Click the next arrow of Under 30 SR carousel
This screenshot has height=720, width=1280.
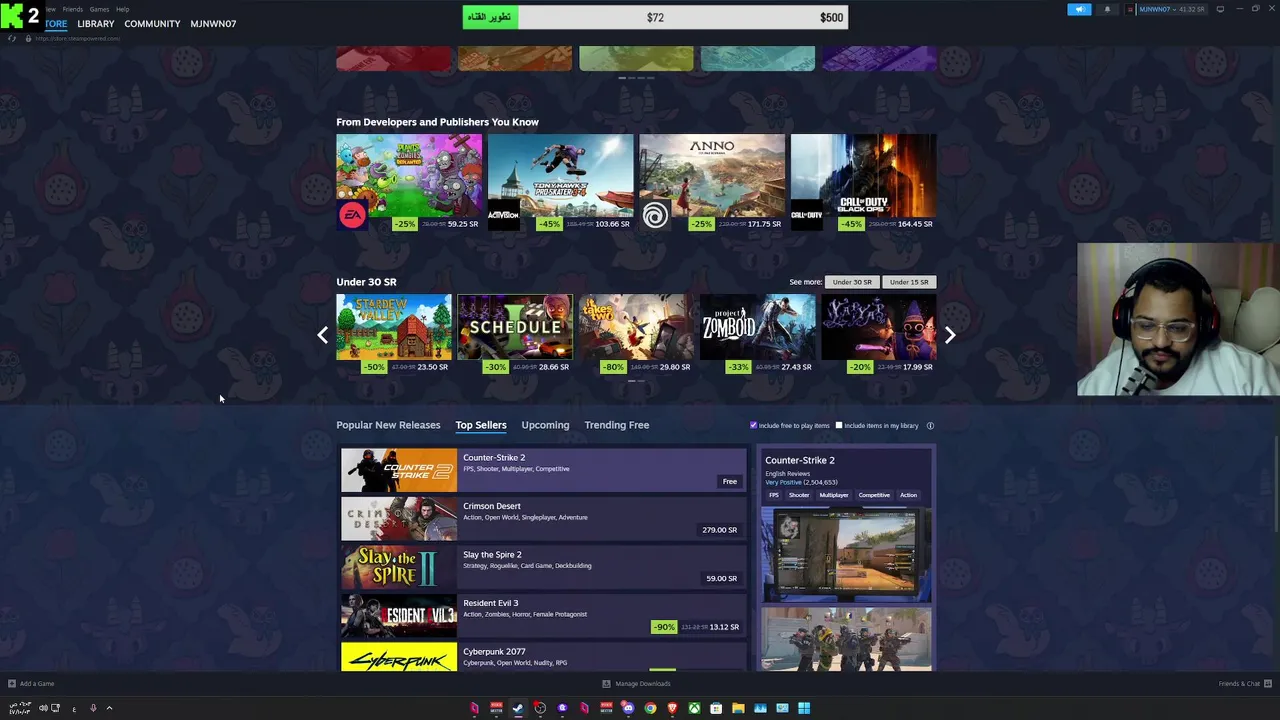point(950,336)
